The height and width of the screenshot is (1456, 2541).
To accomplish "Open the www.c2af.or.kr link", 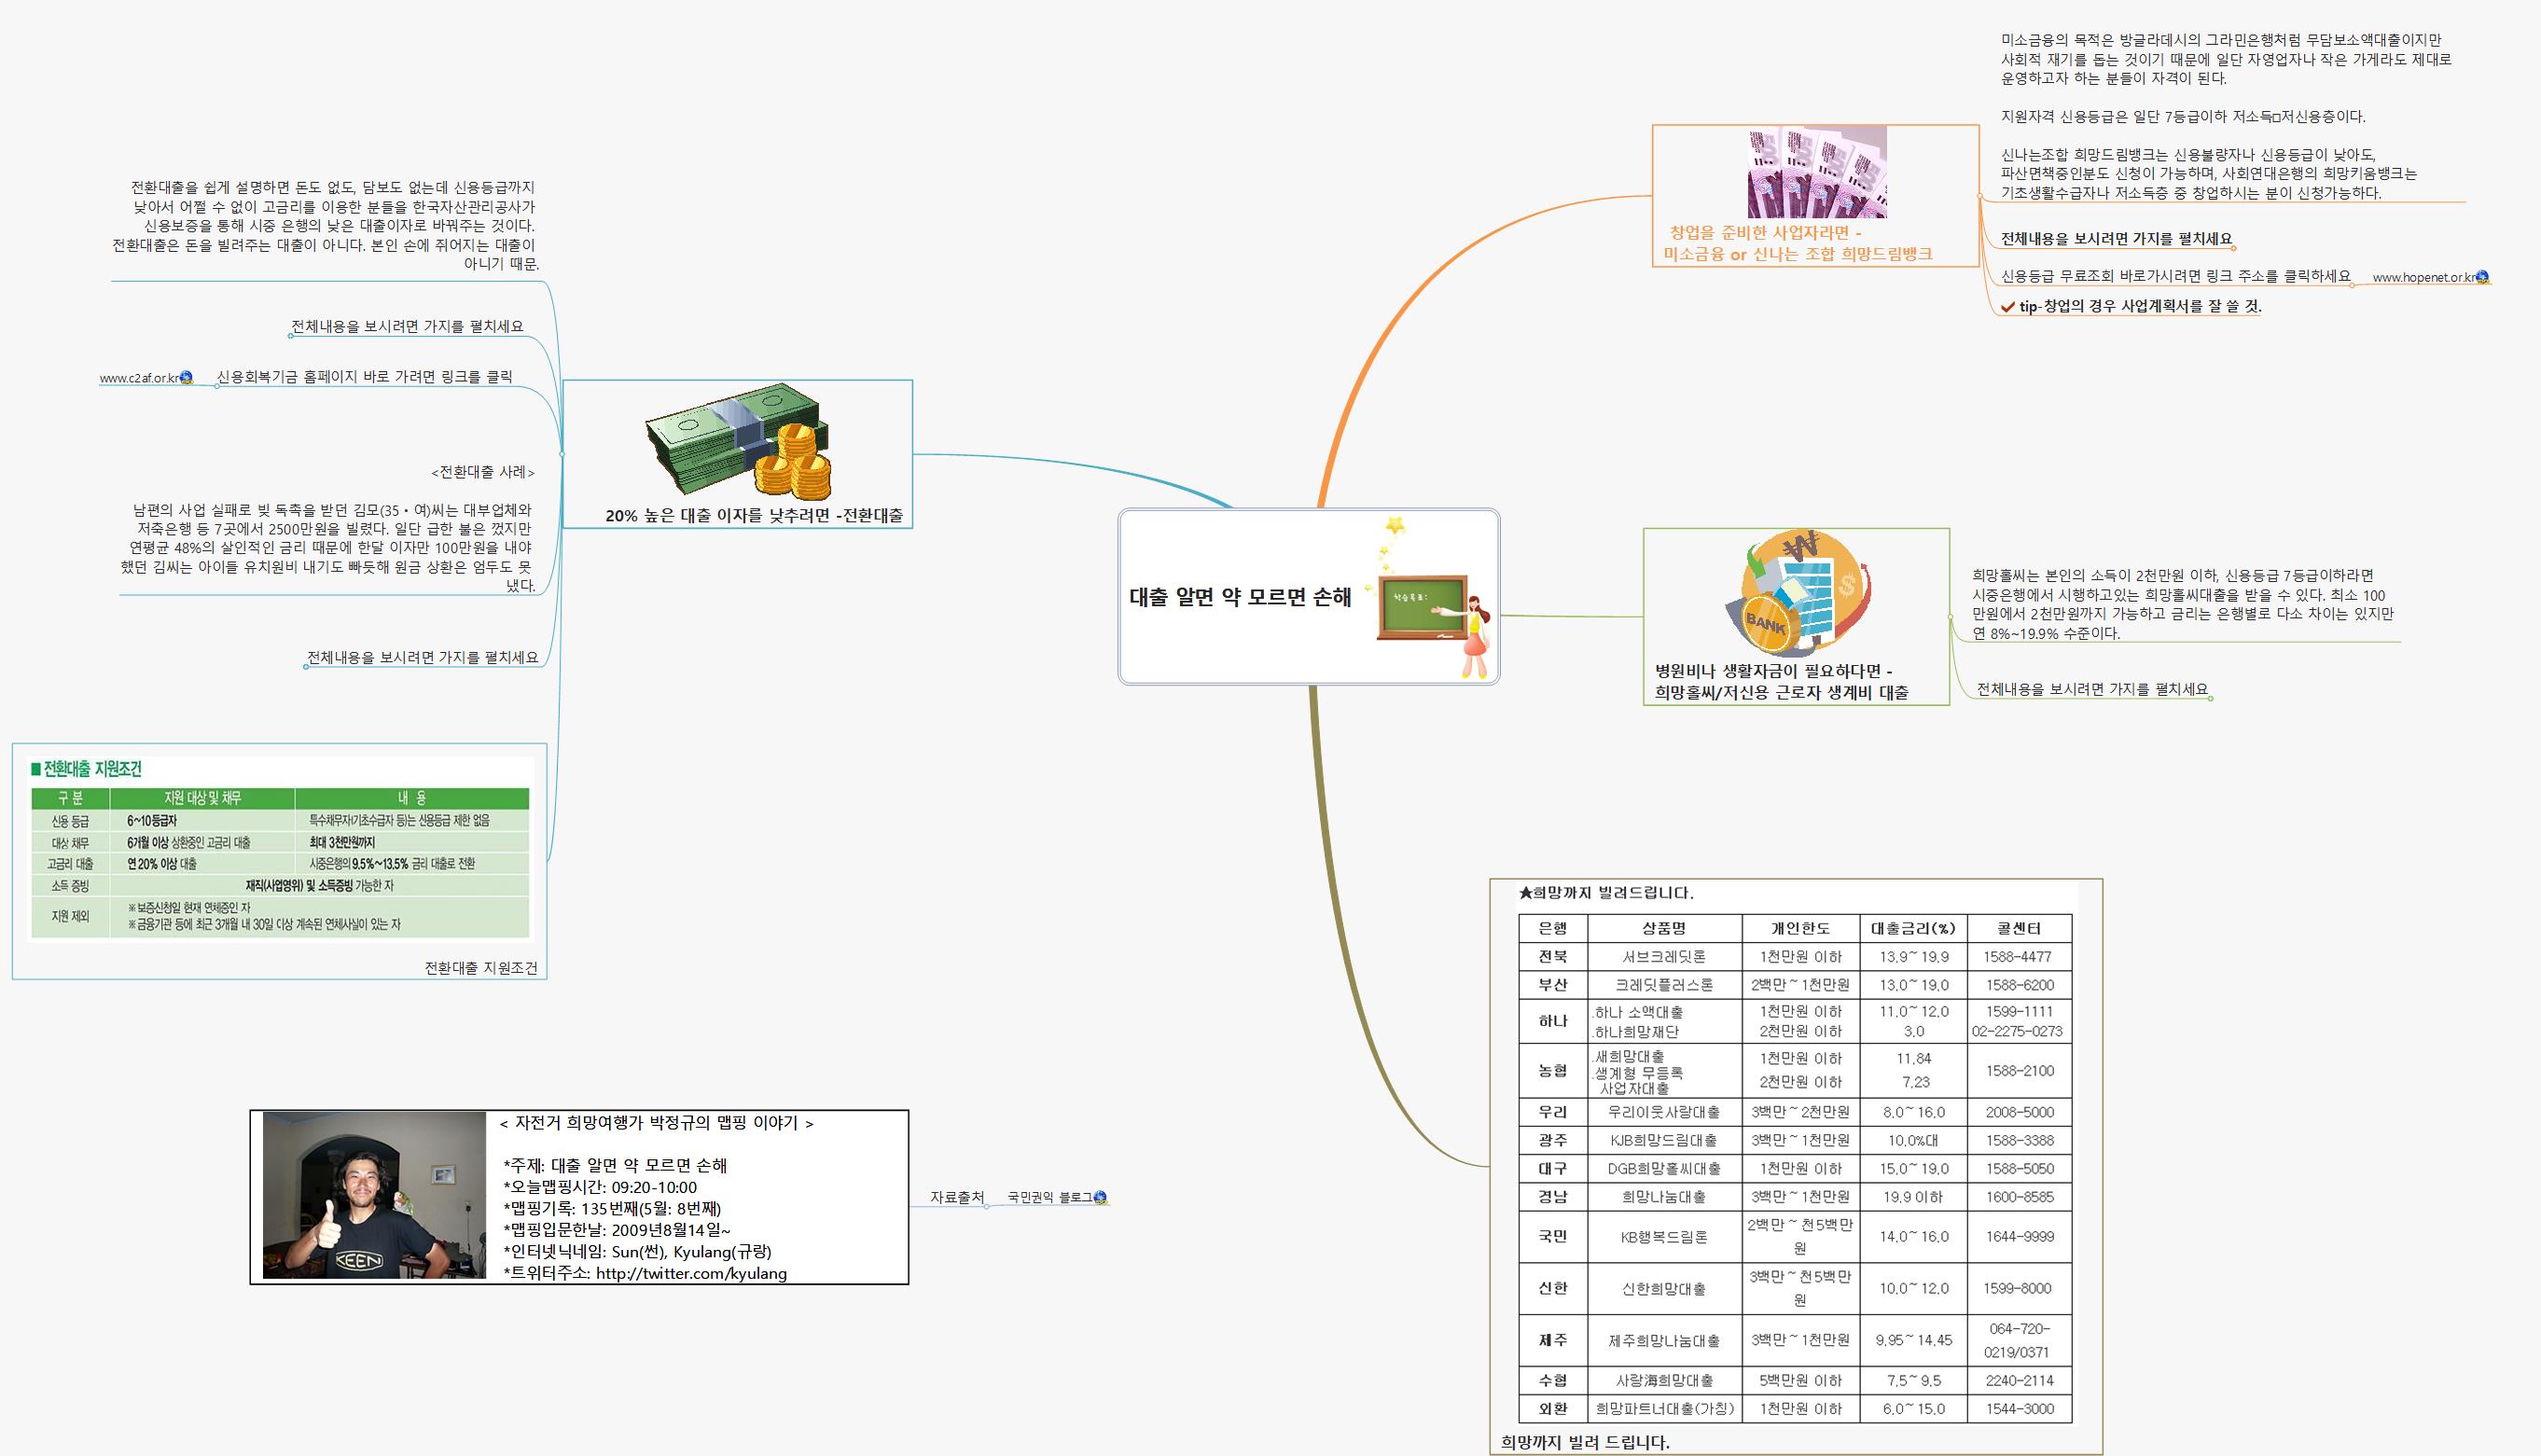I will [x=138, y=379].
